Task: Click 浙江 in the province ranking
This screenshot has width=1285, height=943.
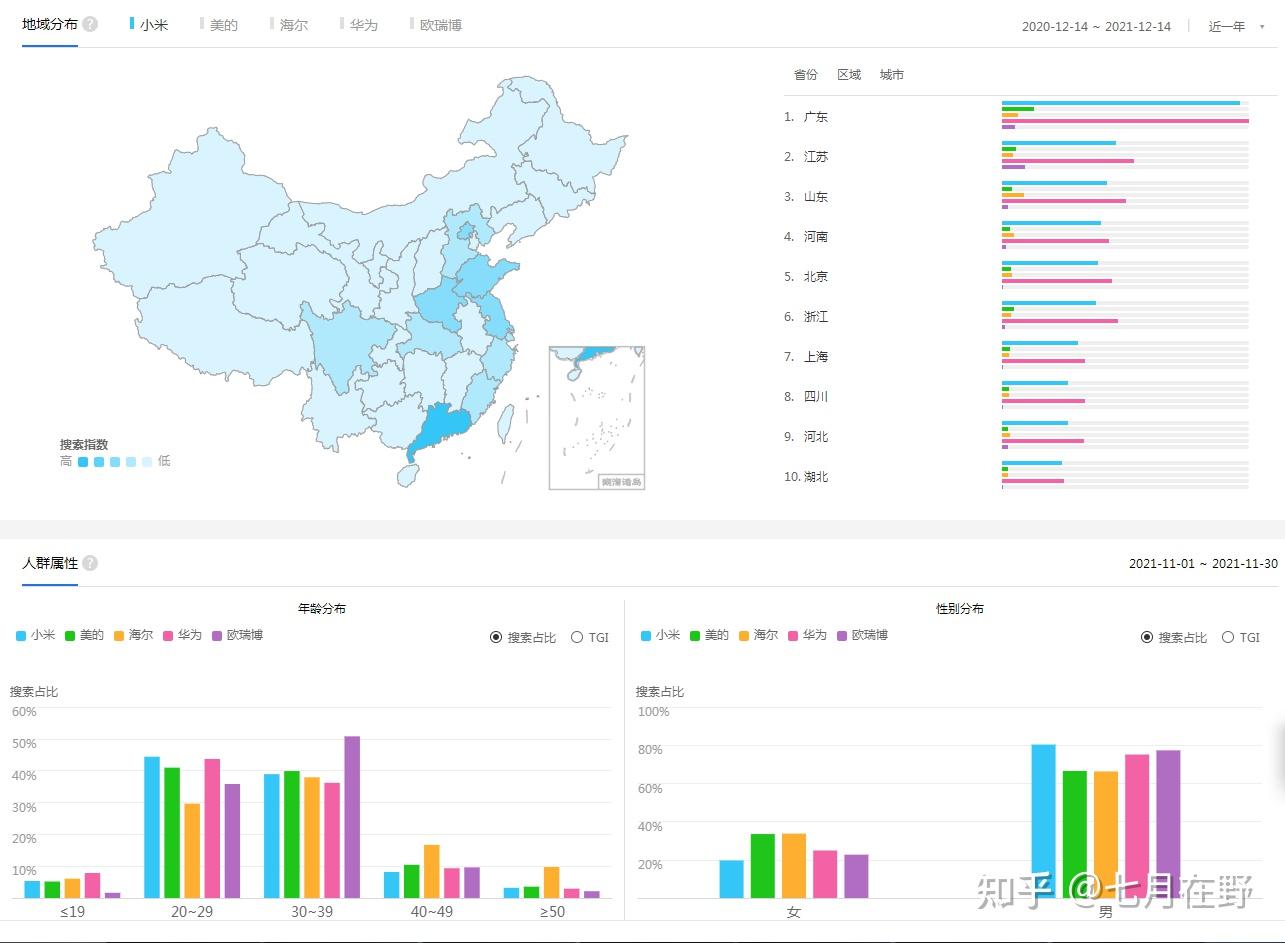Action: point(816,317)
